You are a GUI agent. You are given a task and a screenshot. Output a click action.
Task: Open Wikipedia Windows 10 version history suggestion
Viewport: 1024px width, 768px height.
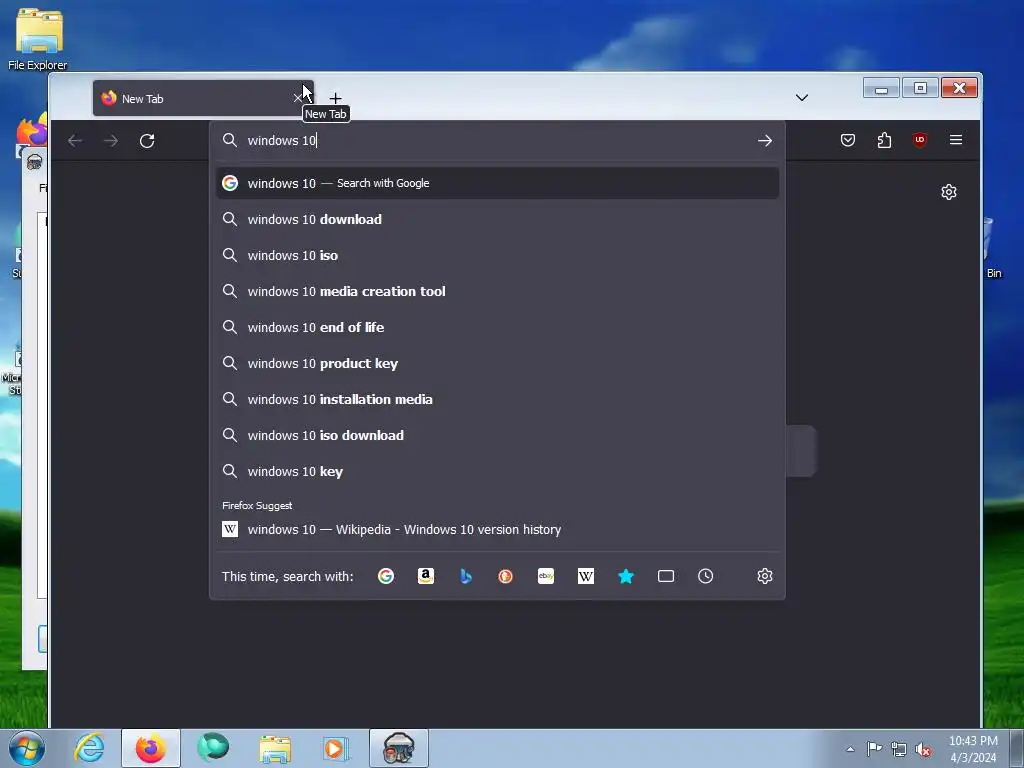pos(497,530)
